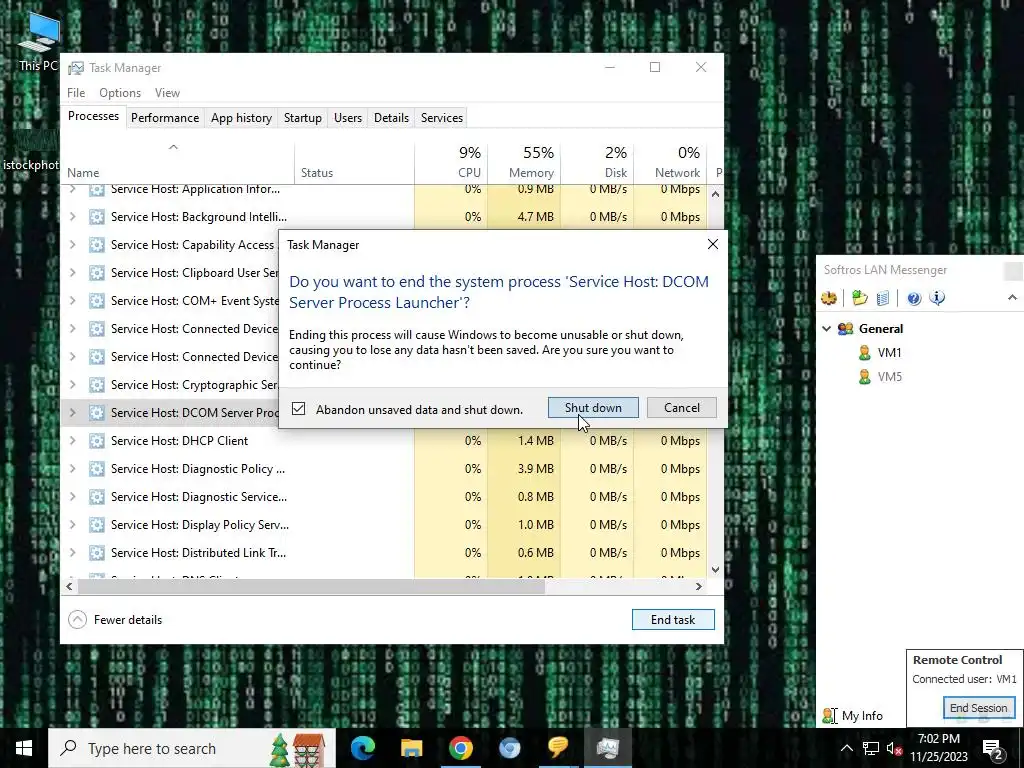This screenshot has width=1024, height=768.
Task: Click Fewer details in Task Manager
Action: 115,620
